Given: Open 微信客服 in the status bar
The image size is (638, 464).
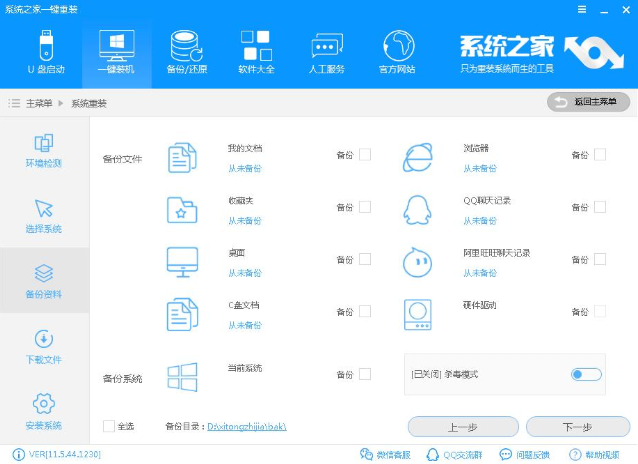Looking at the screenshot, I should pyautogui.click(x=385, y=455).
